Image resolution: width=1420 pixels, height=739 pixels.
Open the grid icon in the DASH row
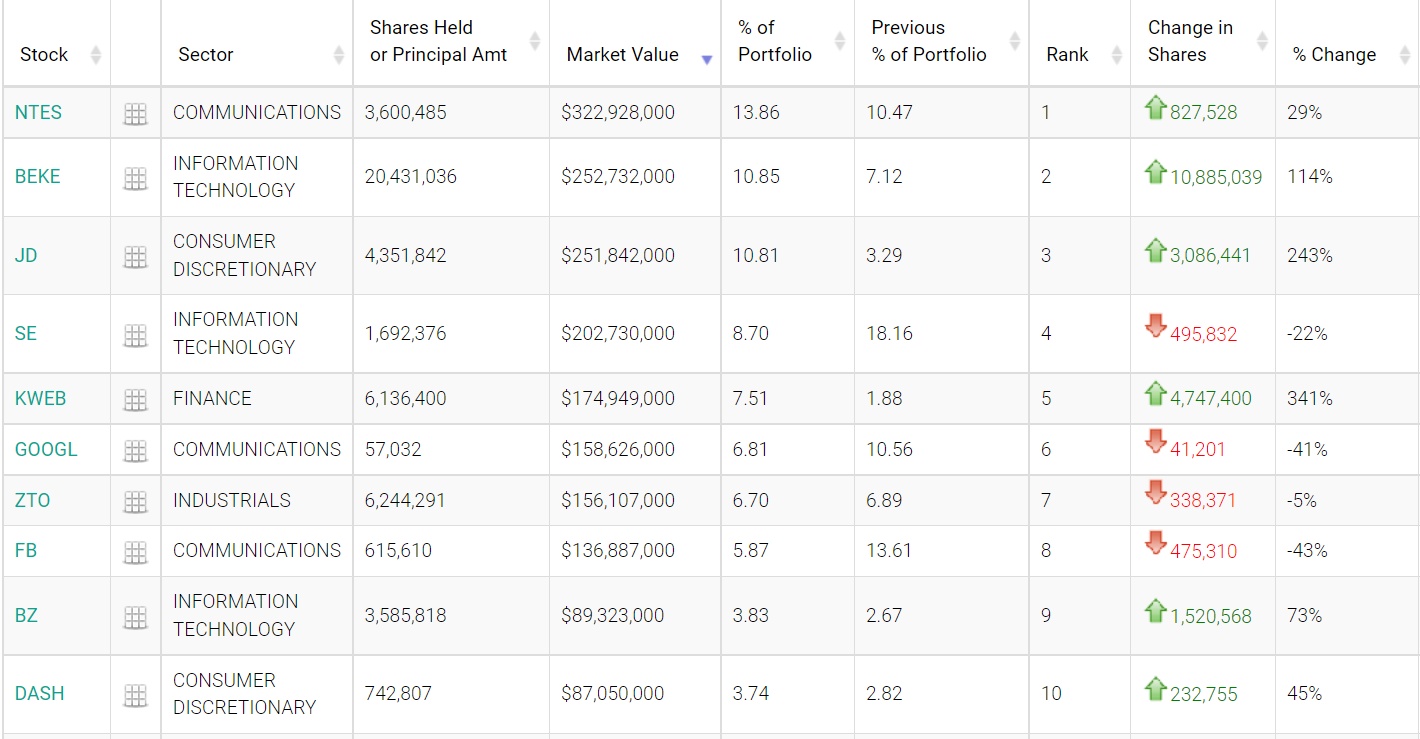click(135, 695)
